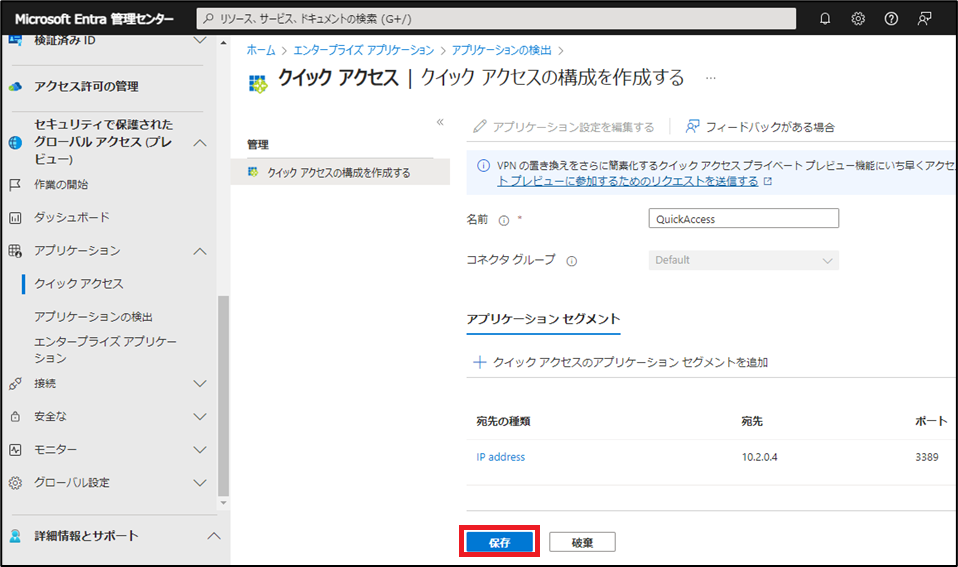Open ダッシュボード in sidebar
Image resolution: width=958 pixels, height=567 pixels.
click(x=72, y=218)
